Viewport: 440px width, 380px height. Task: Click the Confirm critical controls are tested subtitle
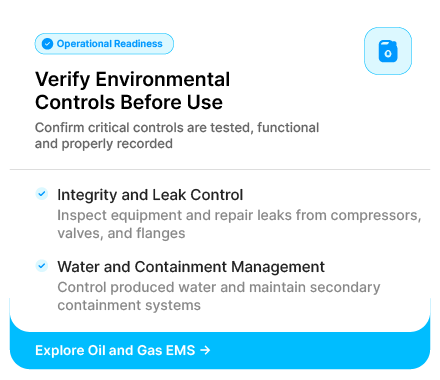click(x=177, y=136)
